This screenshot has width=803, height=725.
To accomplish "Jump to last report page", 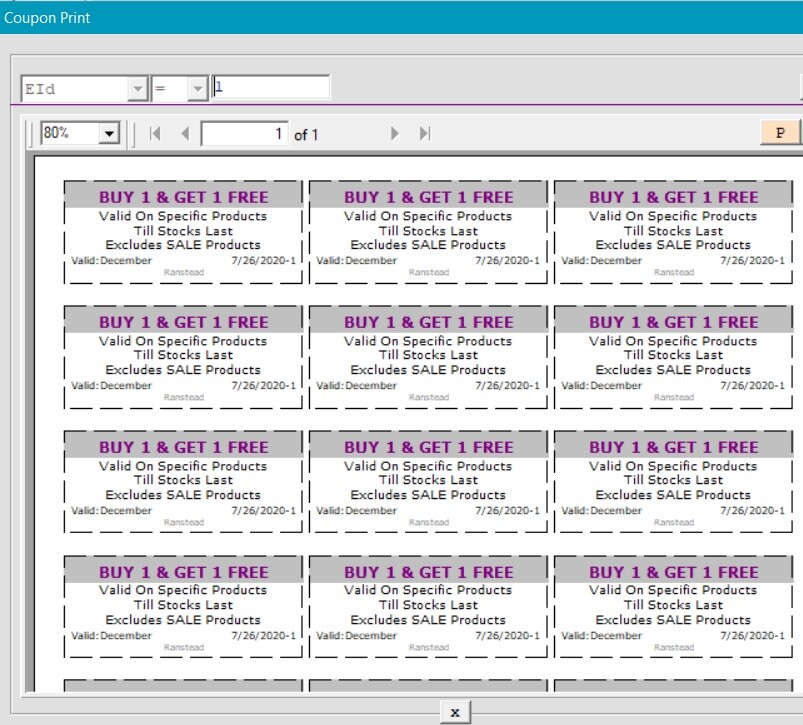I will tap(425, 134).
